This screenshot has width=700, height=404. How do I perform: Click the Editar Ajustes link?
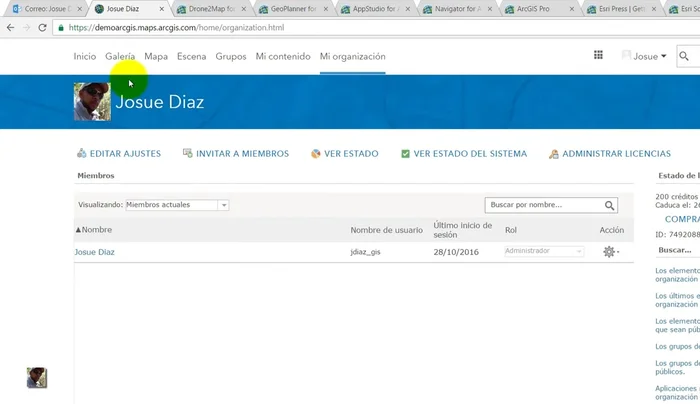point(125,154)
